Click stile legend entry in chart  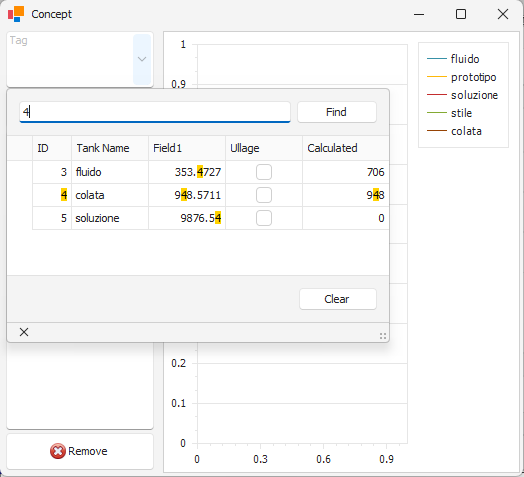tap(449, 113)
